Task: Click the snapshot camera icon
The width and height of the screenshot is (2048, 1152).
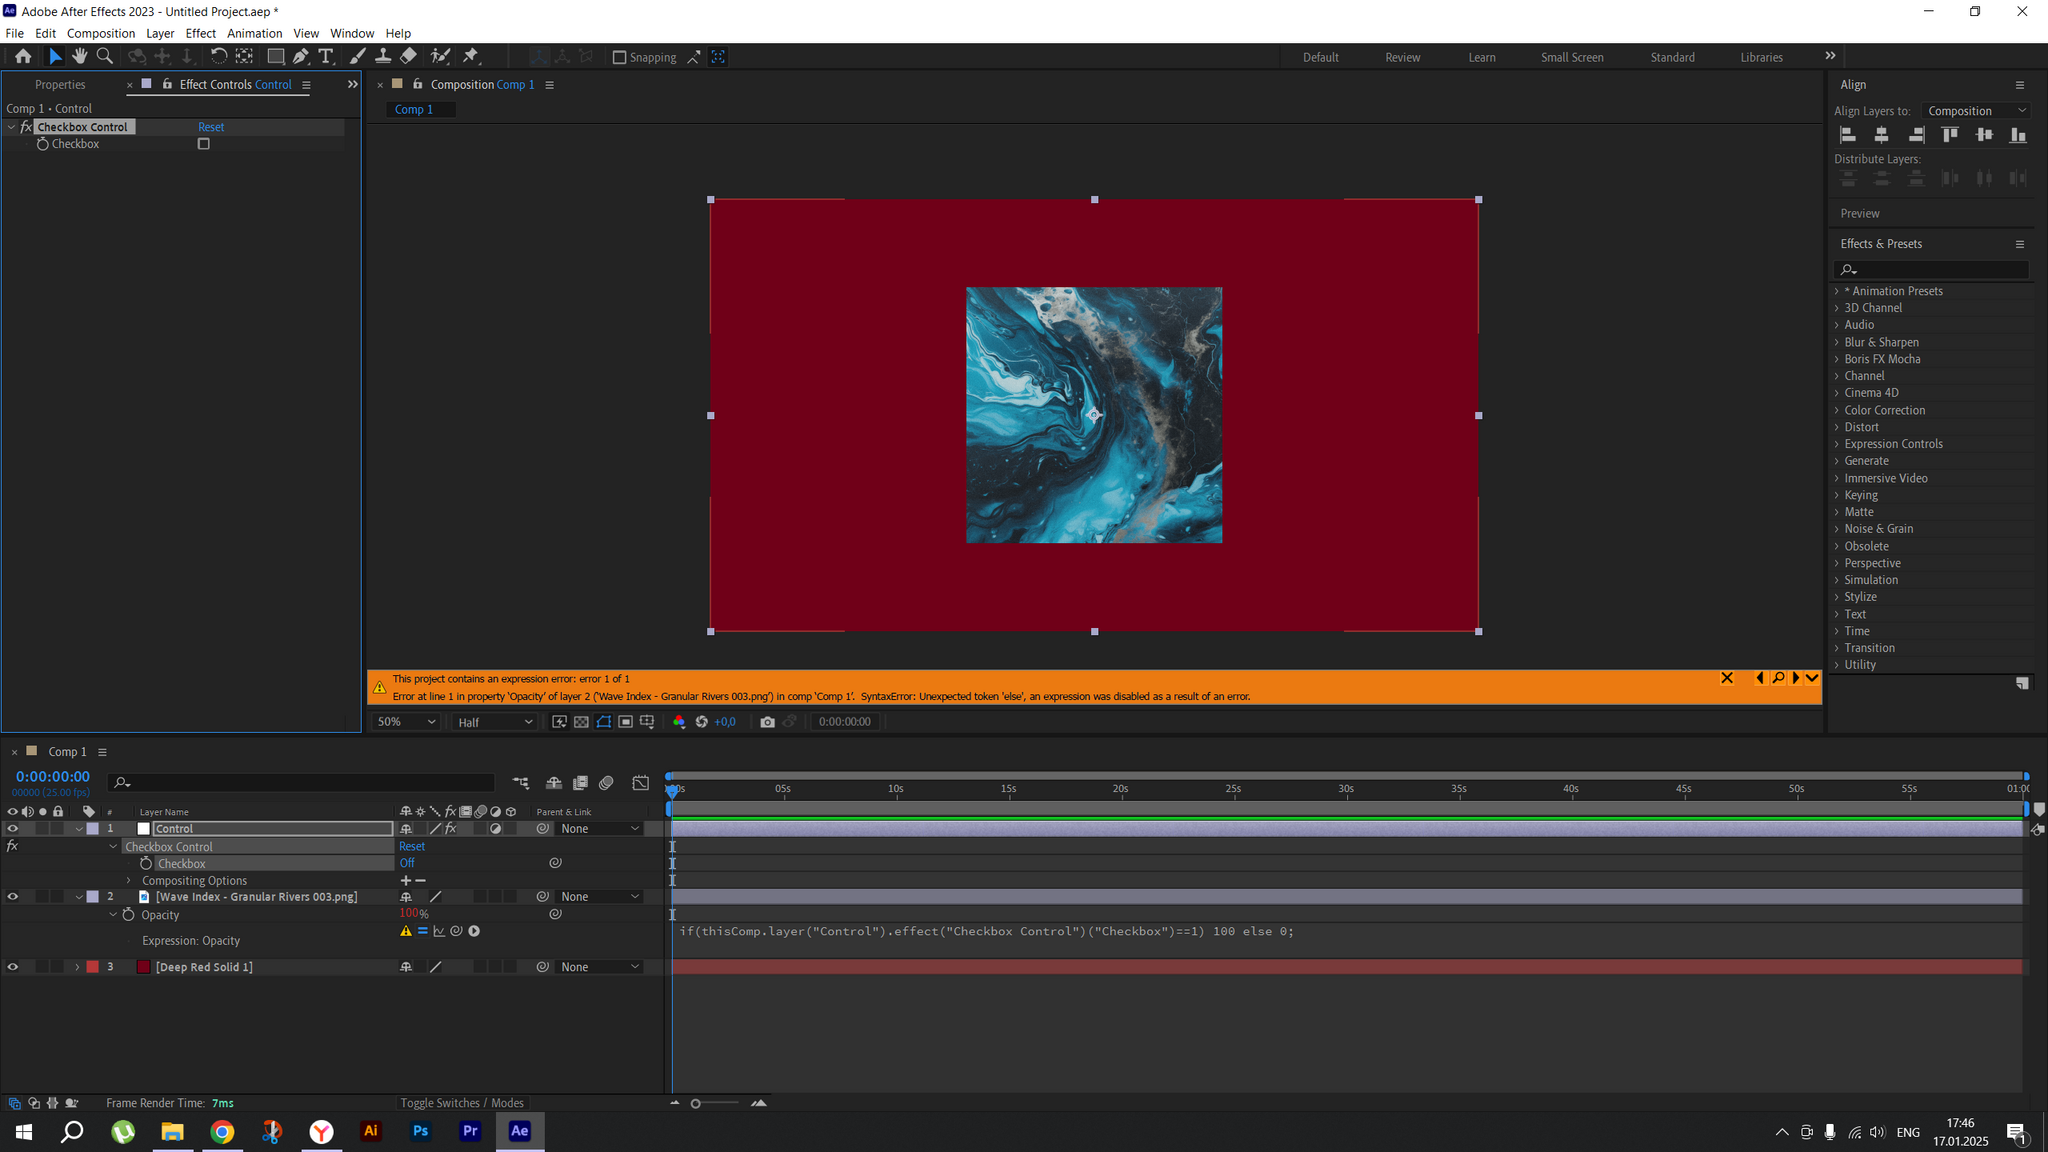Action: click(767, 722)
